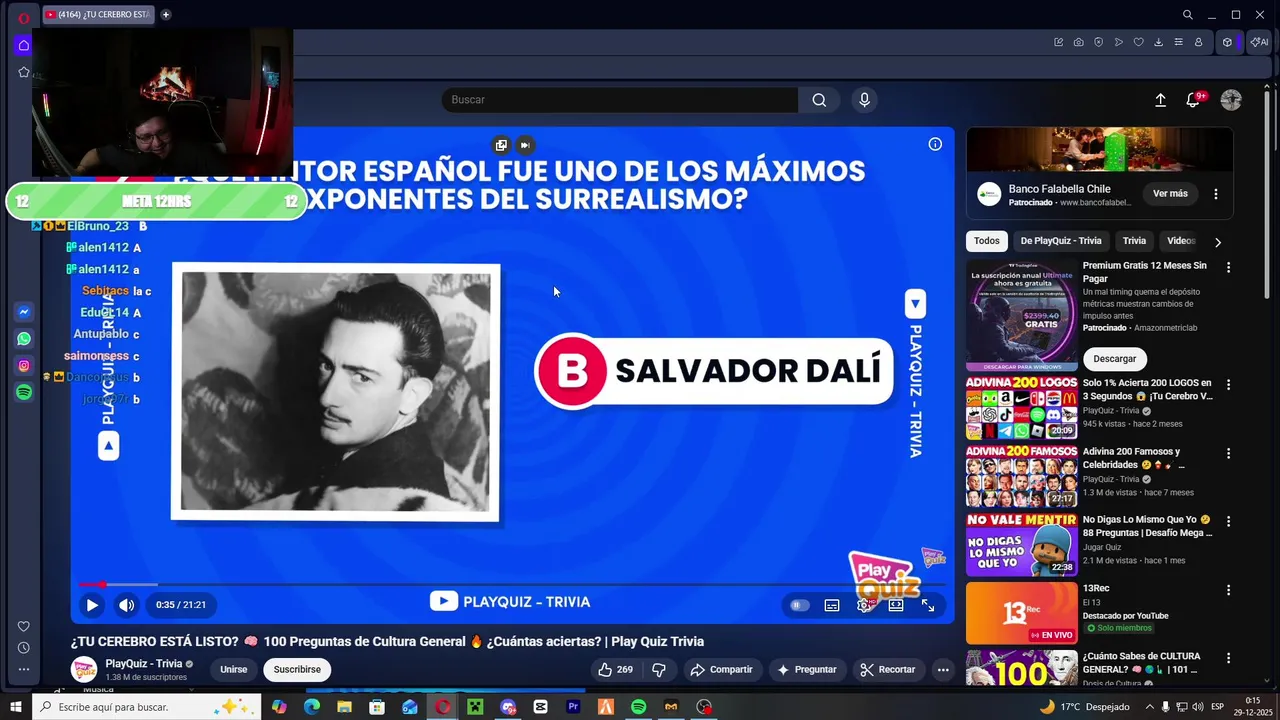Switch to theater mode
1280x720 pixels.
(896, 605)
